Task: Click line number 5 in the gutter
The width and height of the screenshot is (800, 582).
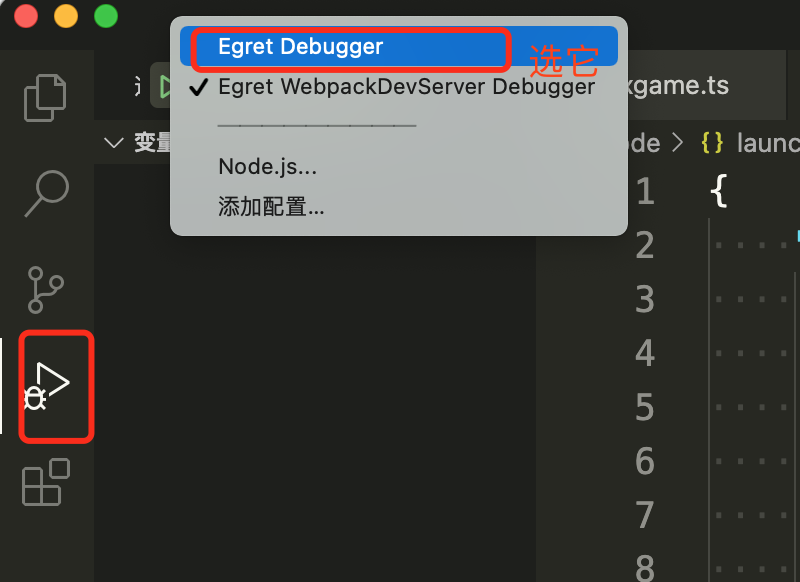Action: click(645, 407)
